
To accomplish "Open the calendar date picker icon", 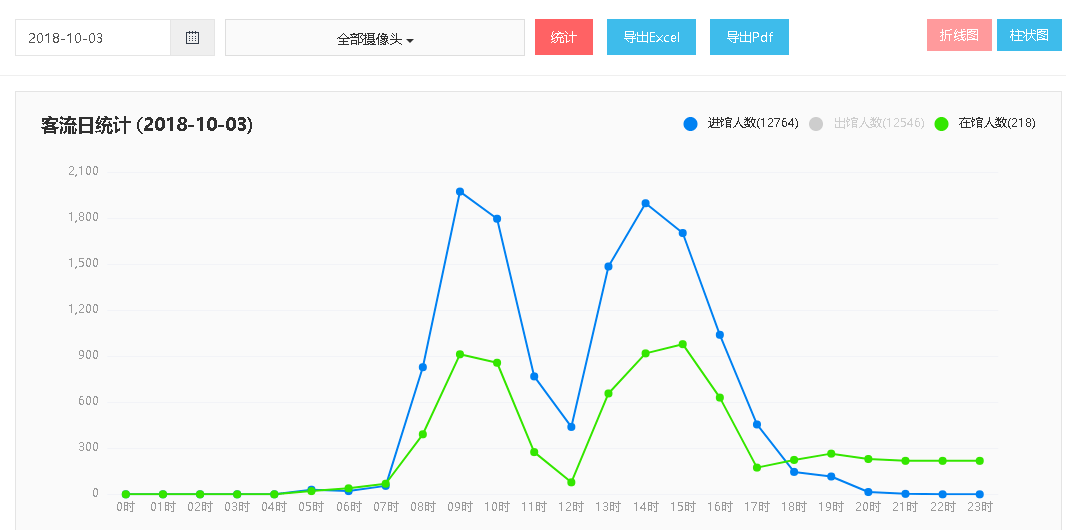I will (x=192, y=37).
